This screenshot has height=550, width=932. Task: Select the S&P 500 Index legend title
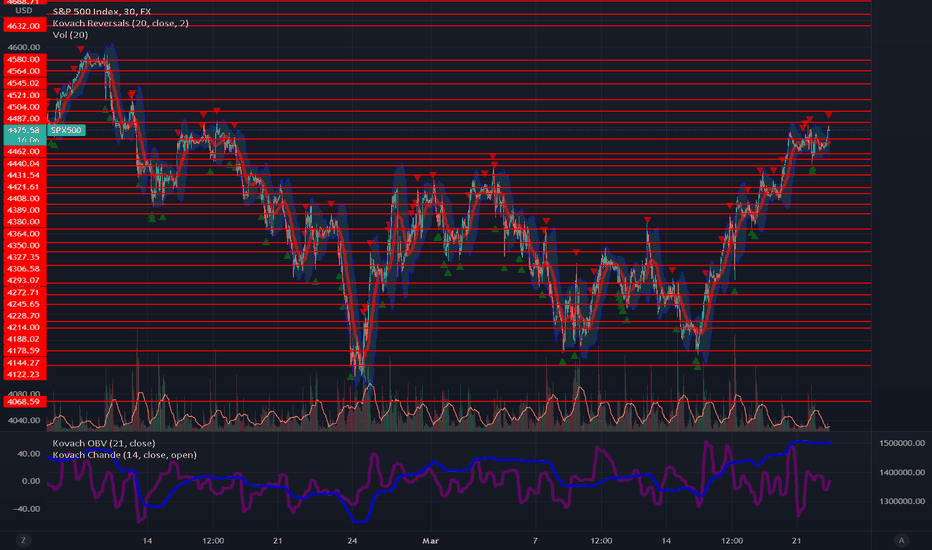102,11
